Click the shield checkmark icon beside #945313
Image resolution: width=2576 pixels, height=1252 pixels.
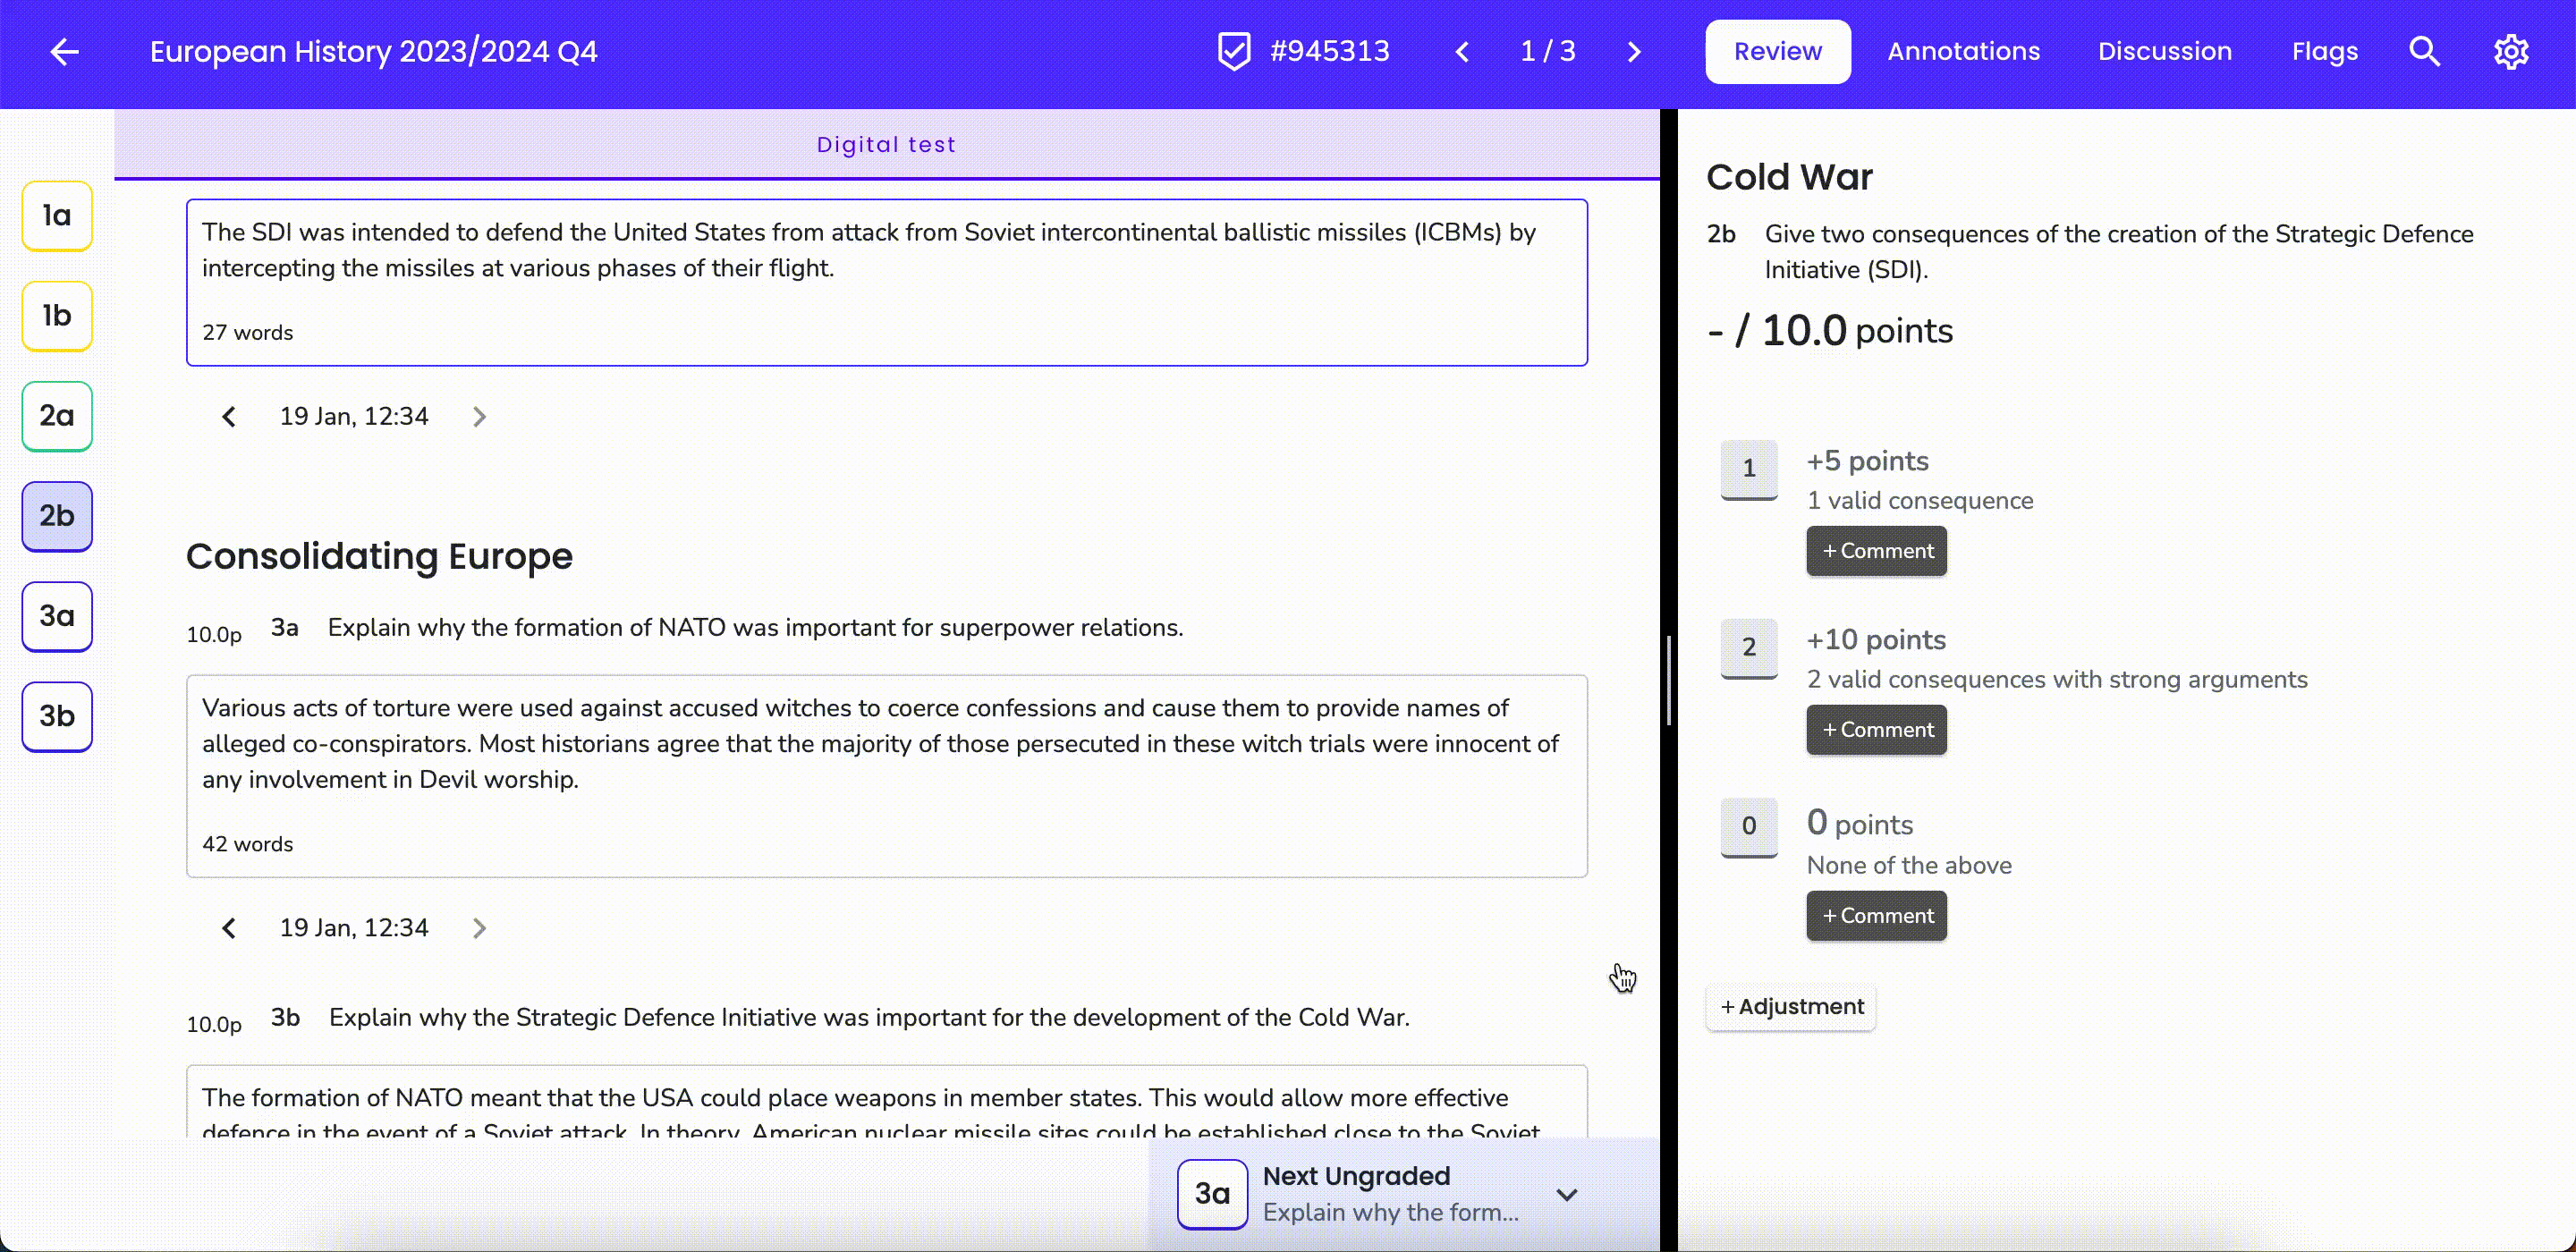(1234, 52)
